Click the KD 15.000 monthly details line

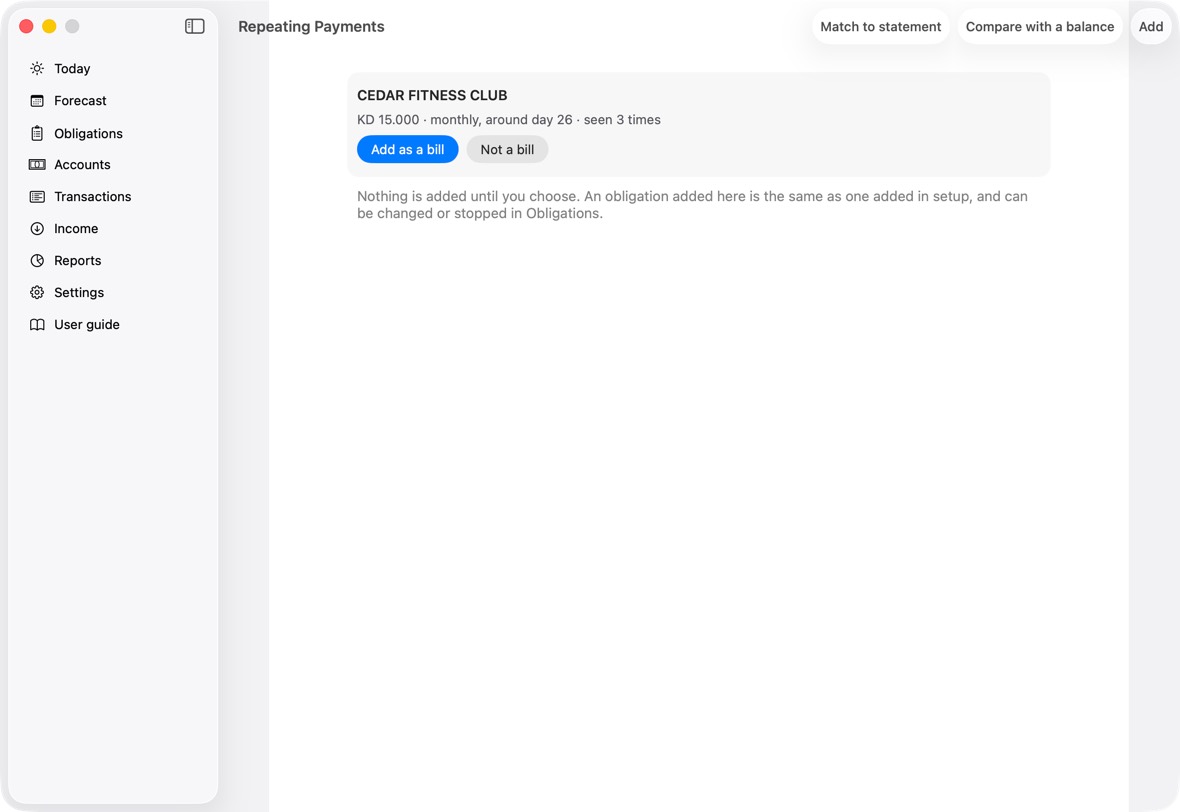[509, 120]
